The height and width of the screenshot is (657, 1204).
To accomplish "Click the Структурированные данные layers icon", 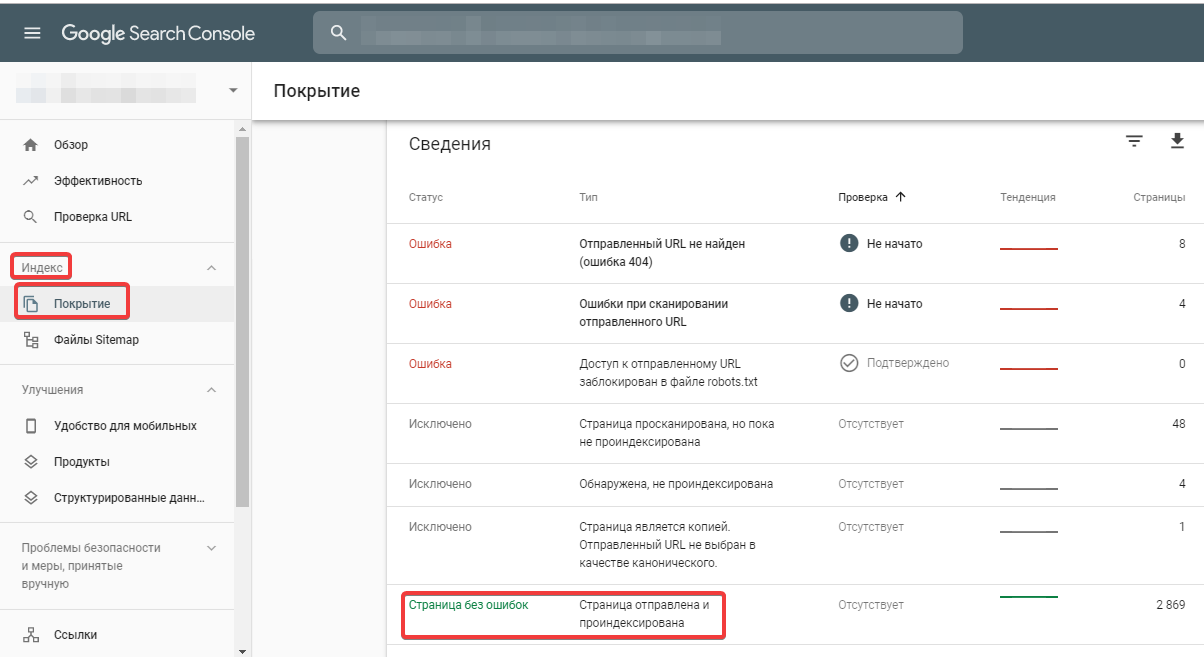I will [30, 498].
